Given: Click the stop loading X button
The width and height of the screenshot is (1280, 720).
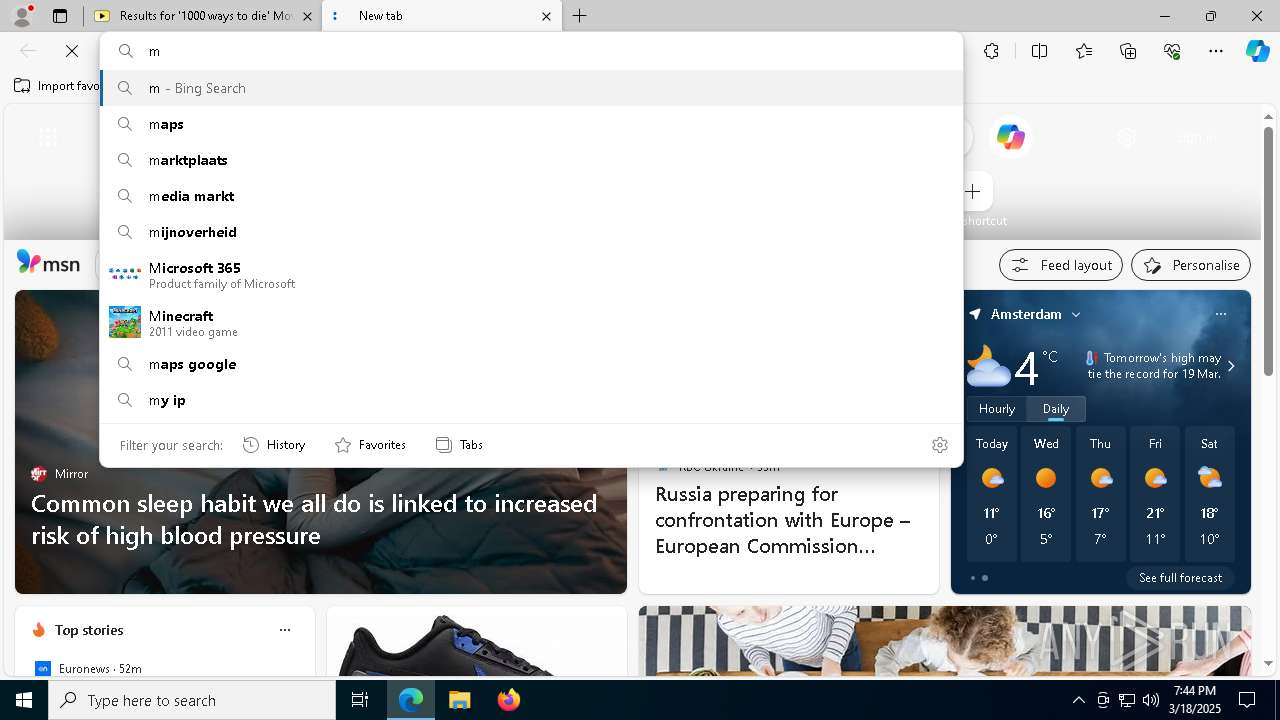Looking at the screenshot, I should coord(72,51).
